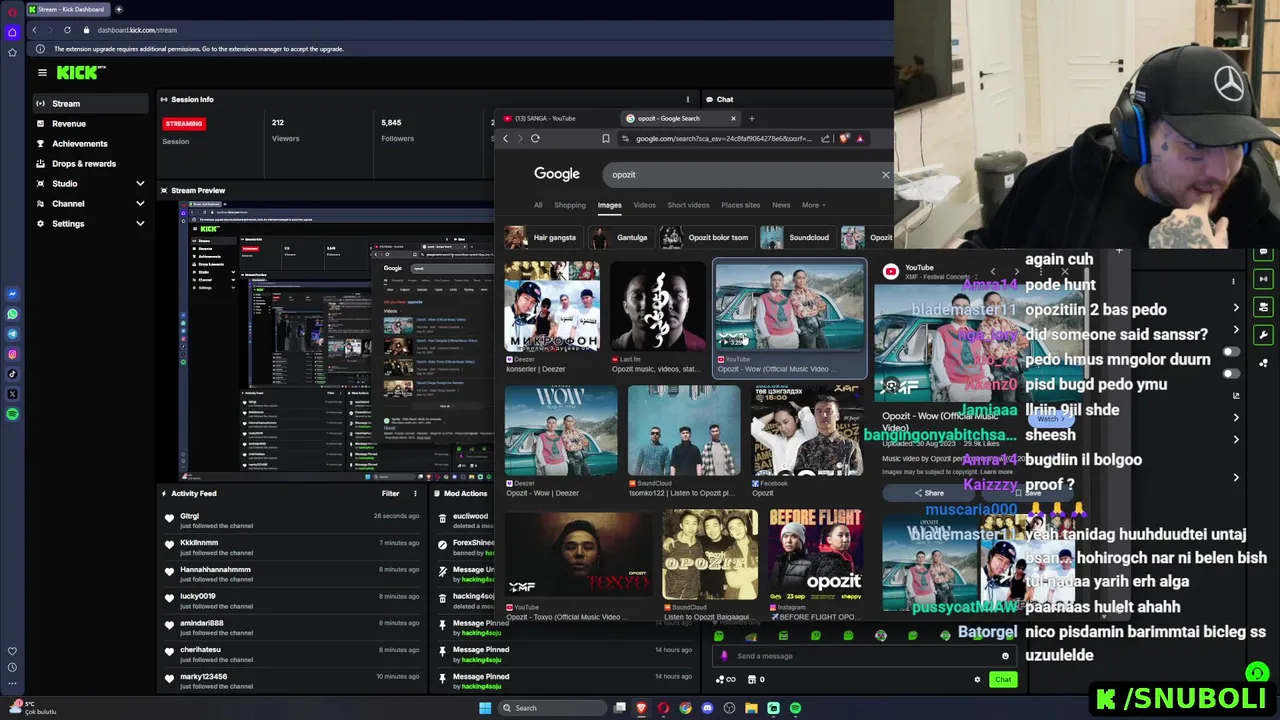1280x720 pixels.
Task: Open WhatsApp in Opera sidebar
Action: click(12, 314)
